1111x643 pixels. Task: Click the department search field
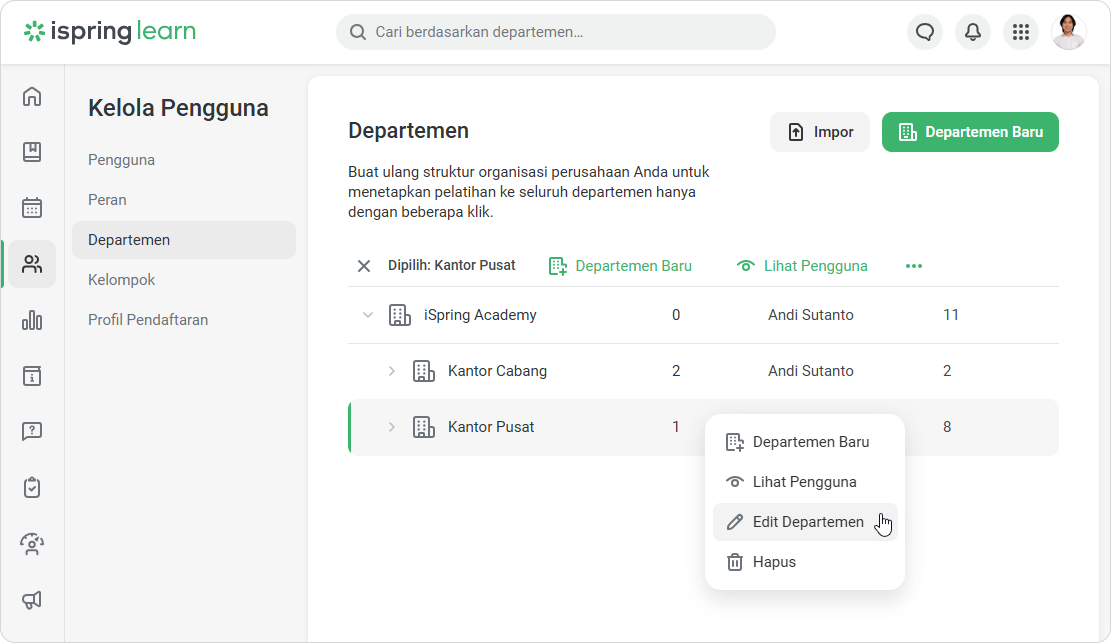pyautogui.click(x=555, y=32)
